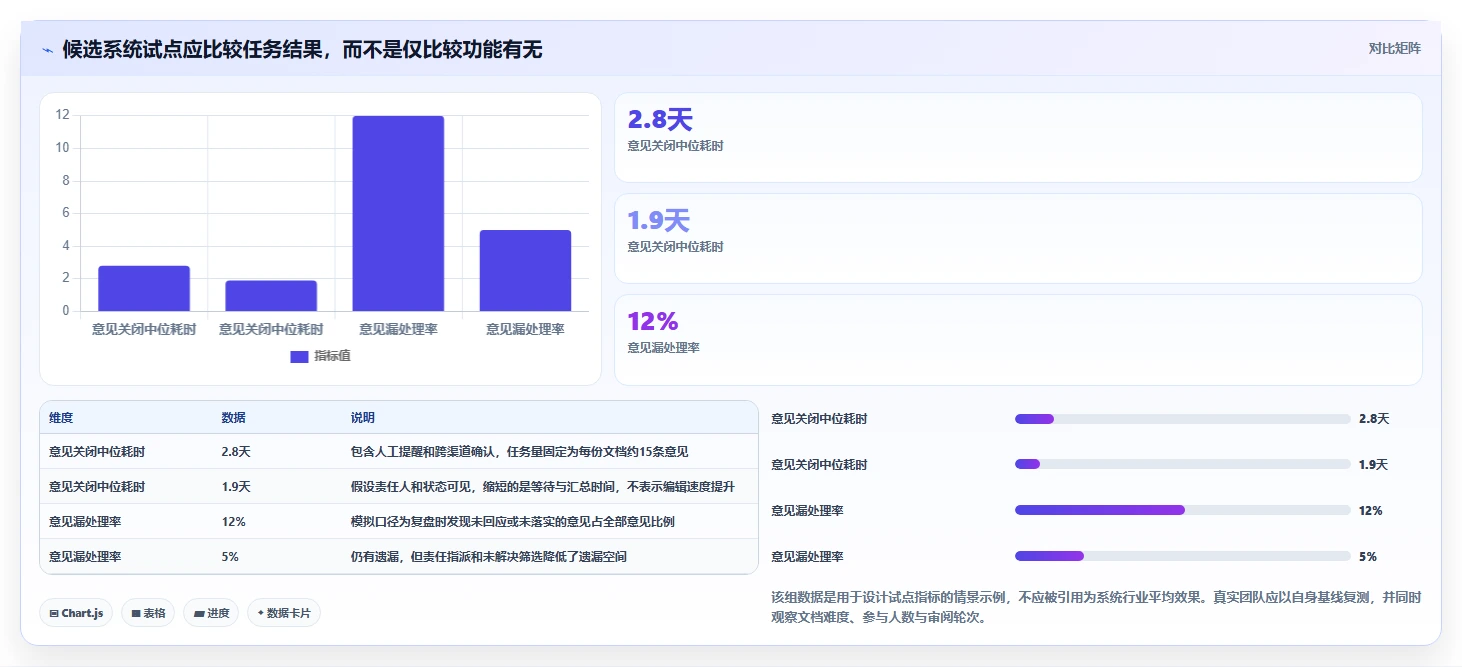Viewport: 1462px width, 667px height.
Task: Click the slide title 候选系统试点应比较任务结果
Action: tap(302, 50)
